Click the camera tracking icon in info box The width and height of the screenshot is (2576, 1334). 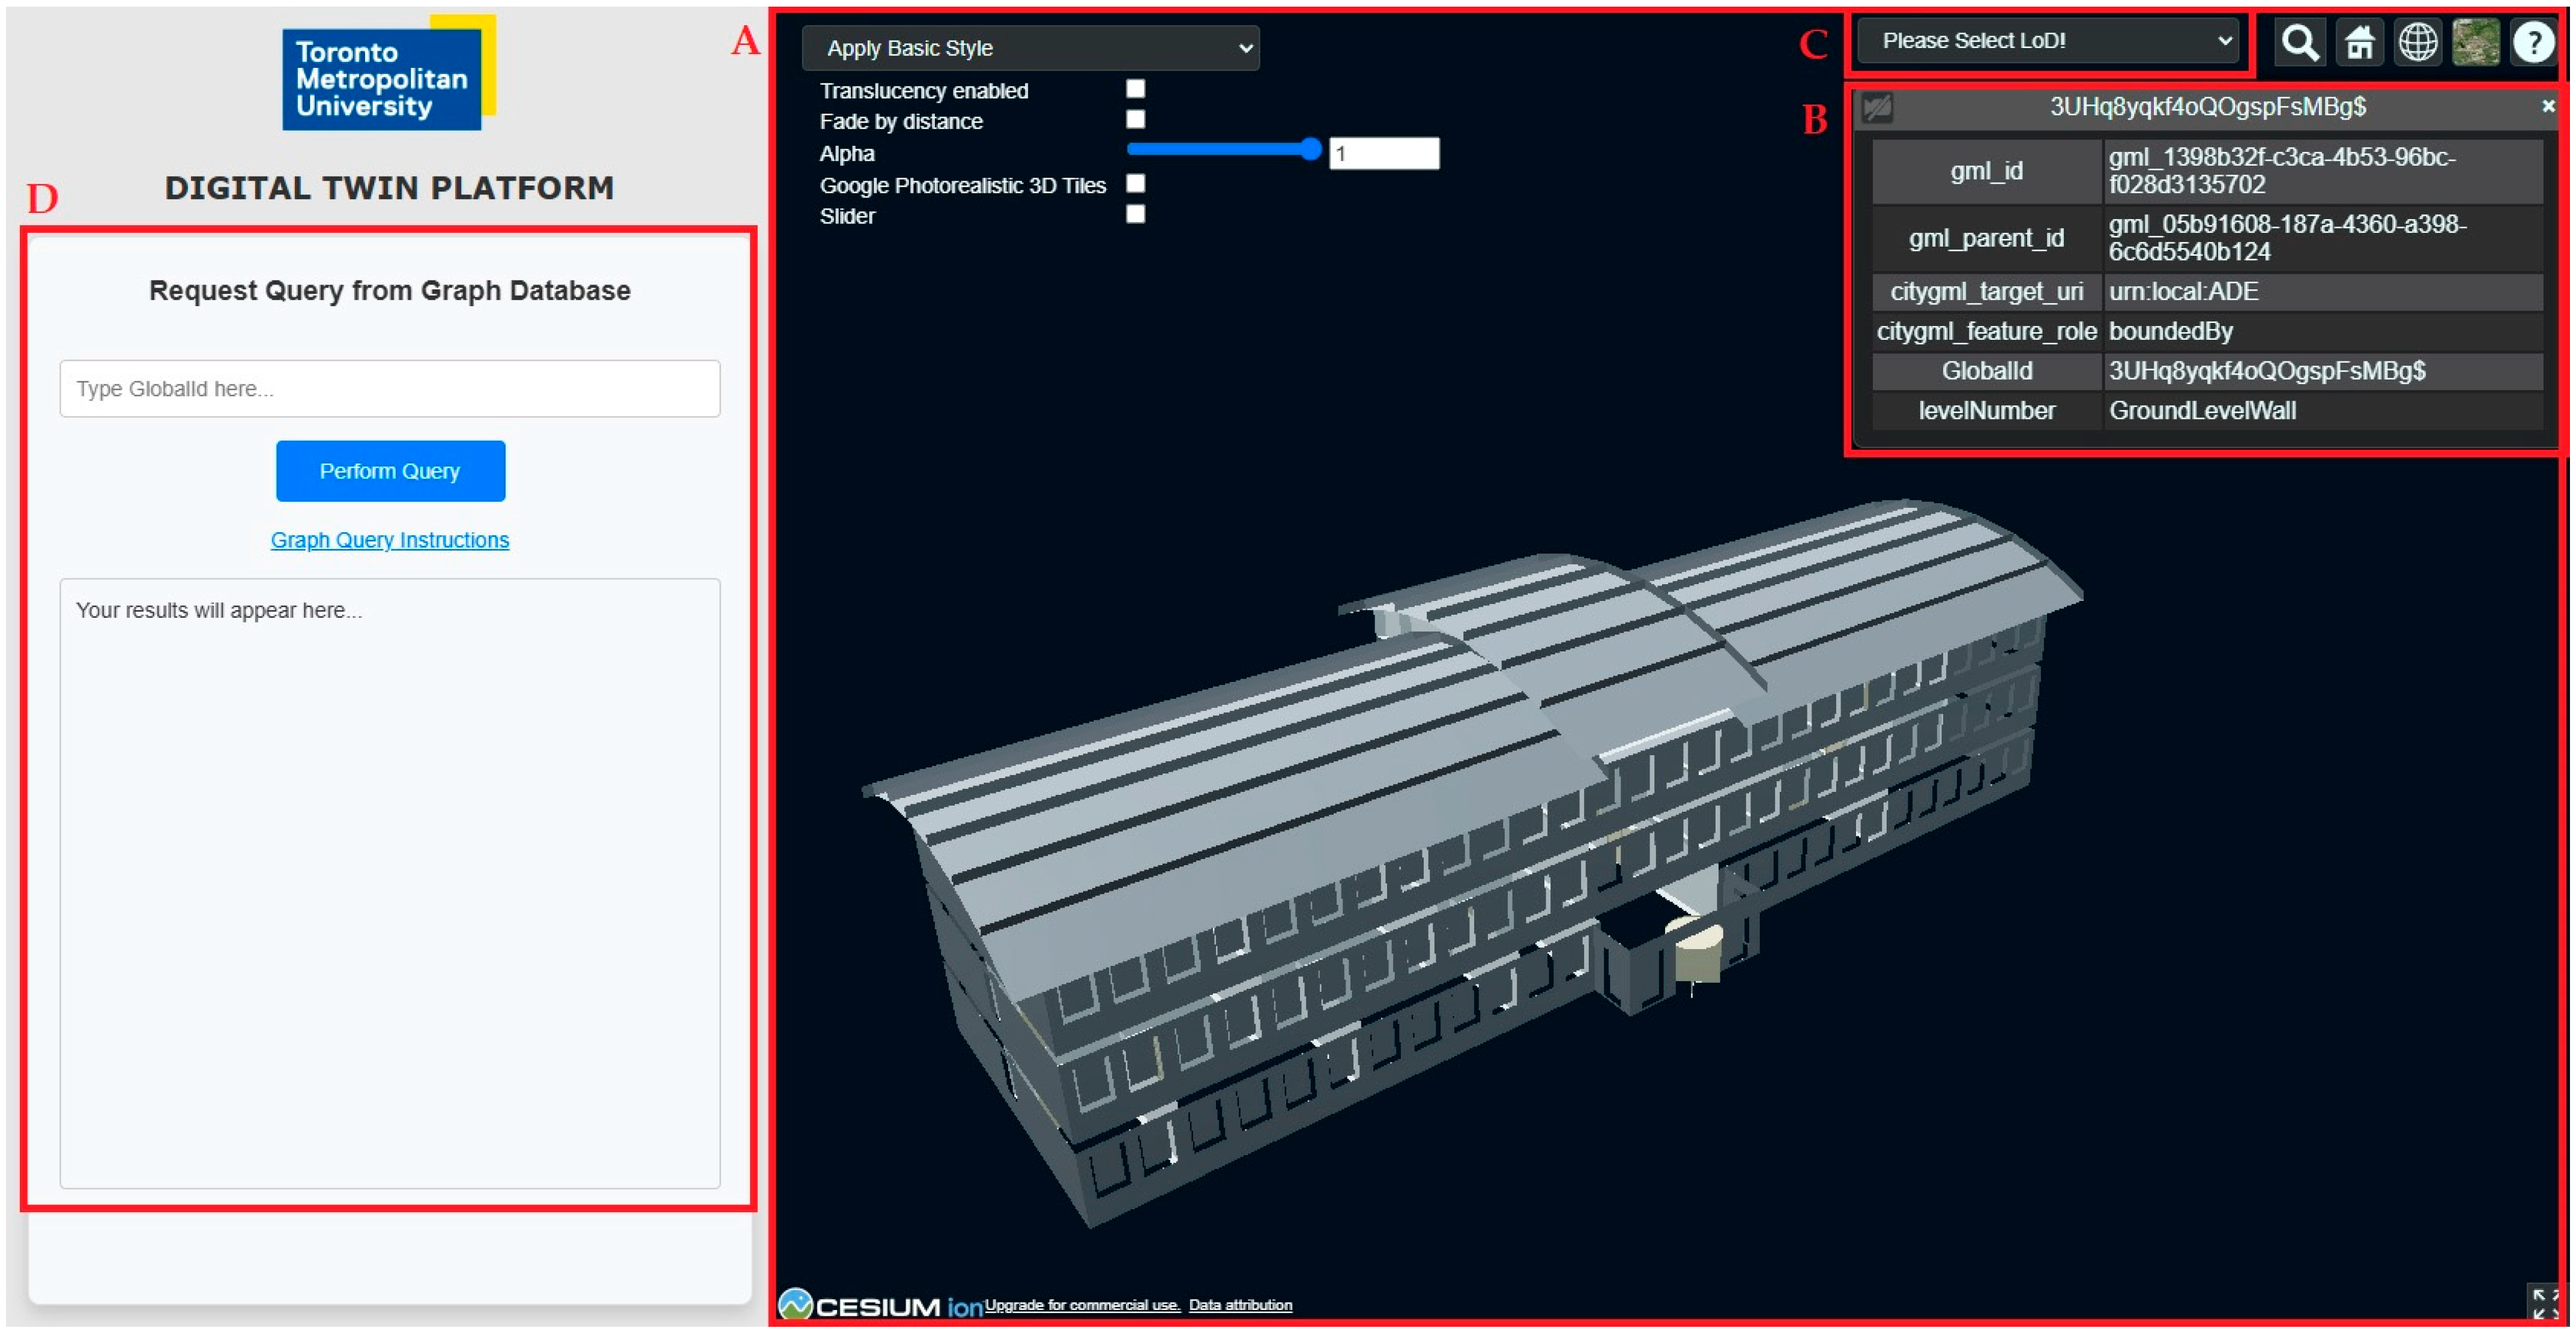[1877, 107]
